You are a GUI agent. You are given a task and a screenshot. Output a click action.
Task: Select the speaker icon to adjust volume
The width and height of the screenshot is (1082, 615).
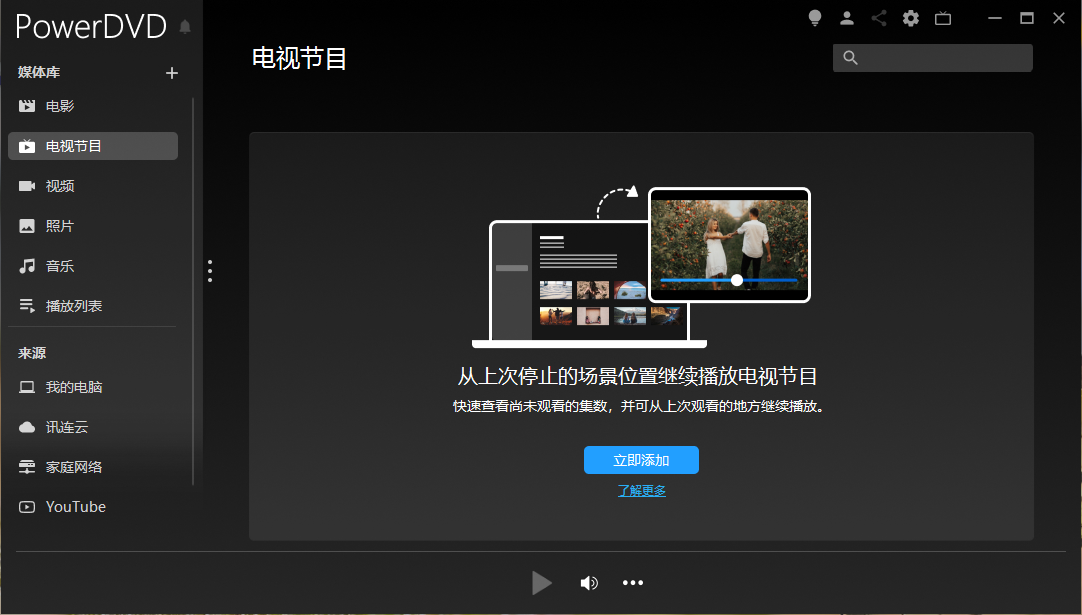589,583
